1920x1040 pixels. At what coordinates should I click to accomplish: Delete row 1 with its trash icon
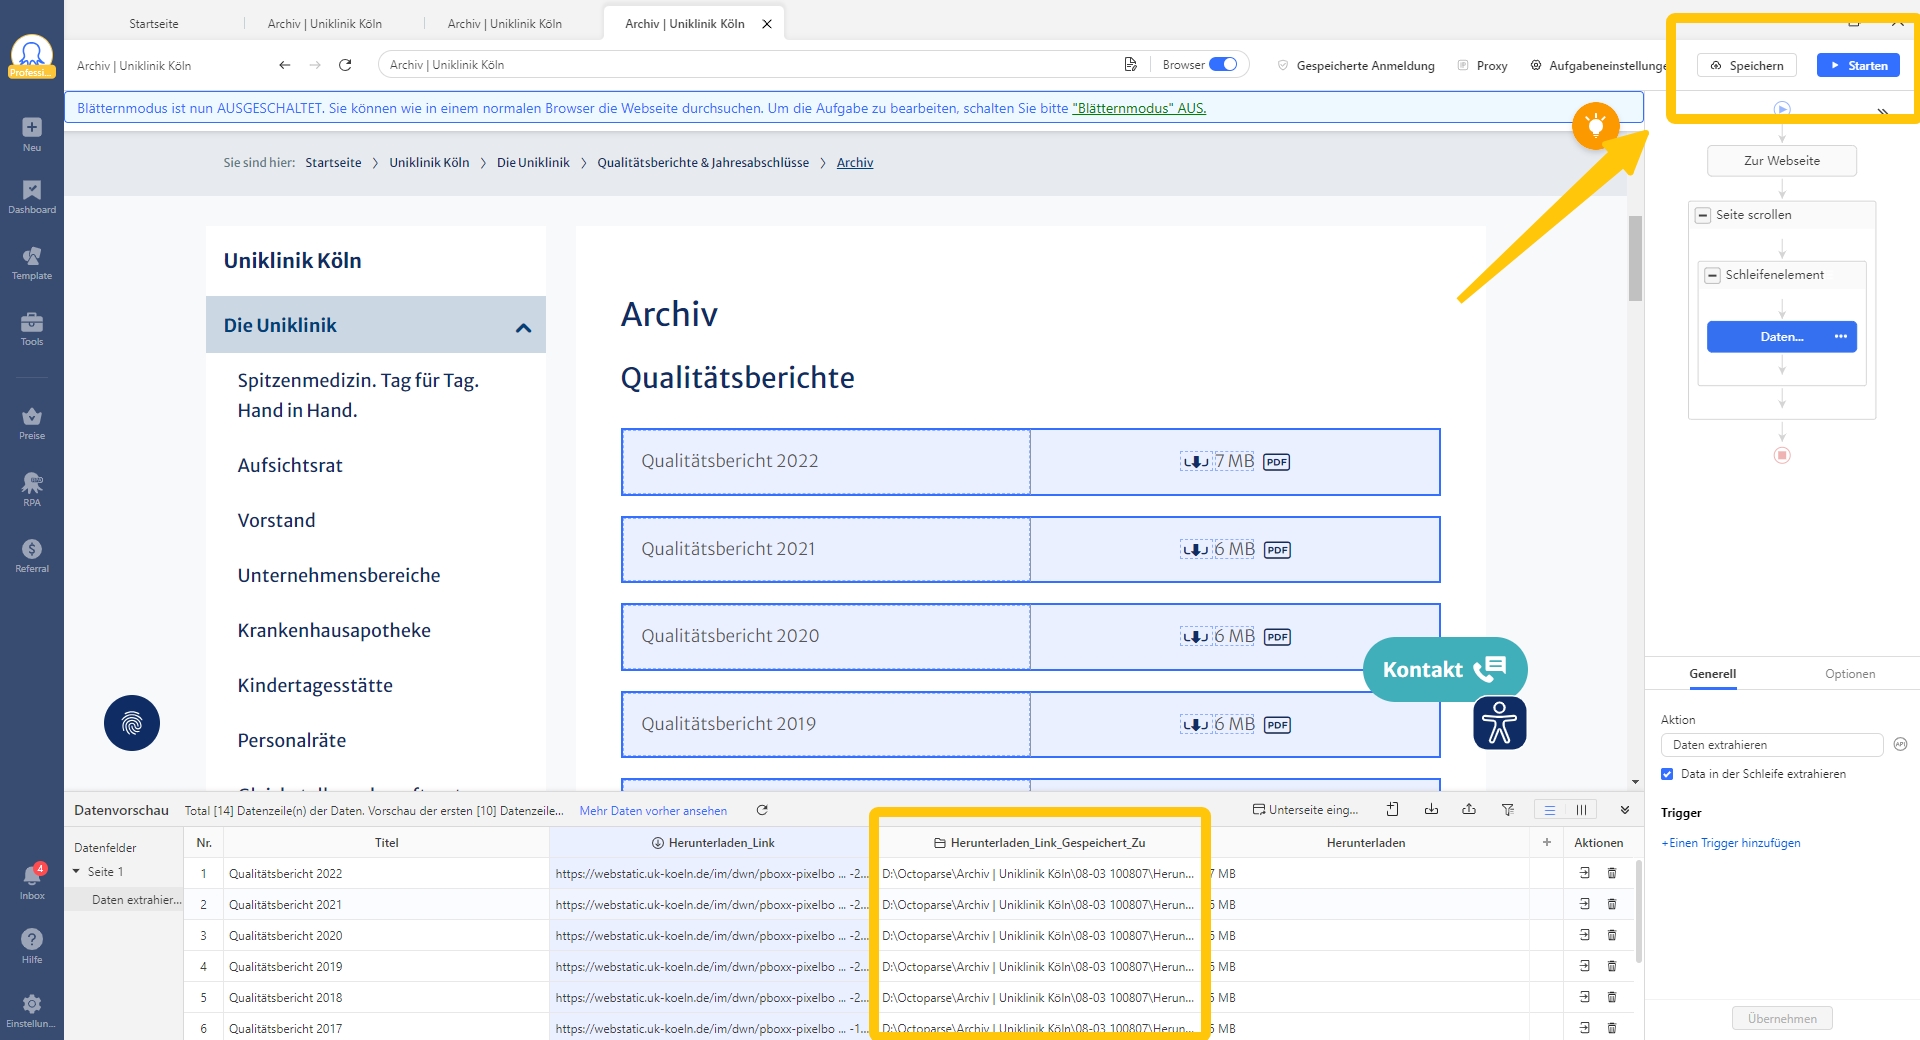1612,873
